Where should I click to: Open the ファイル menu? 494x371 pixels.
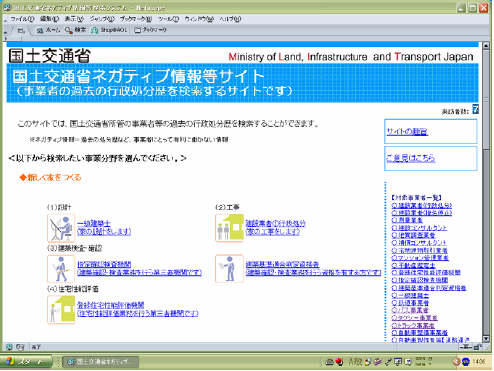point(22,19)
